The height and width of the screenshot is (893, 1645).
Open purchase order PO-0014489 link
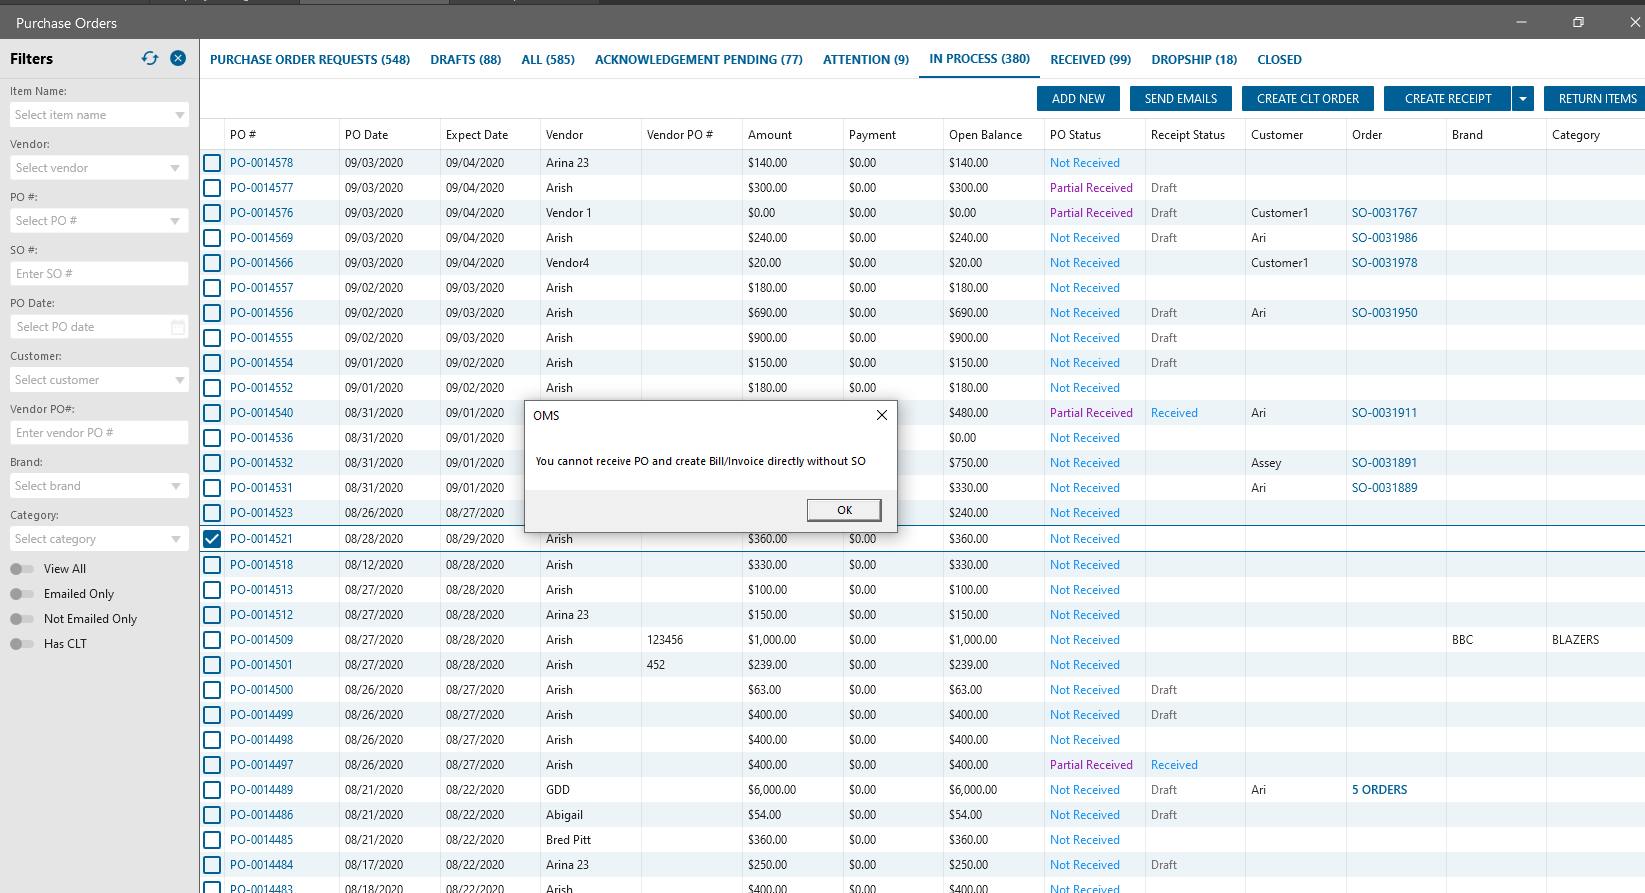tap(262, 790)
